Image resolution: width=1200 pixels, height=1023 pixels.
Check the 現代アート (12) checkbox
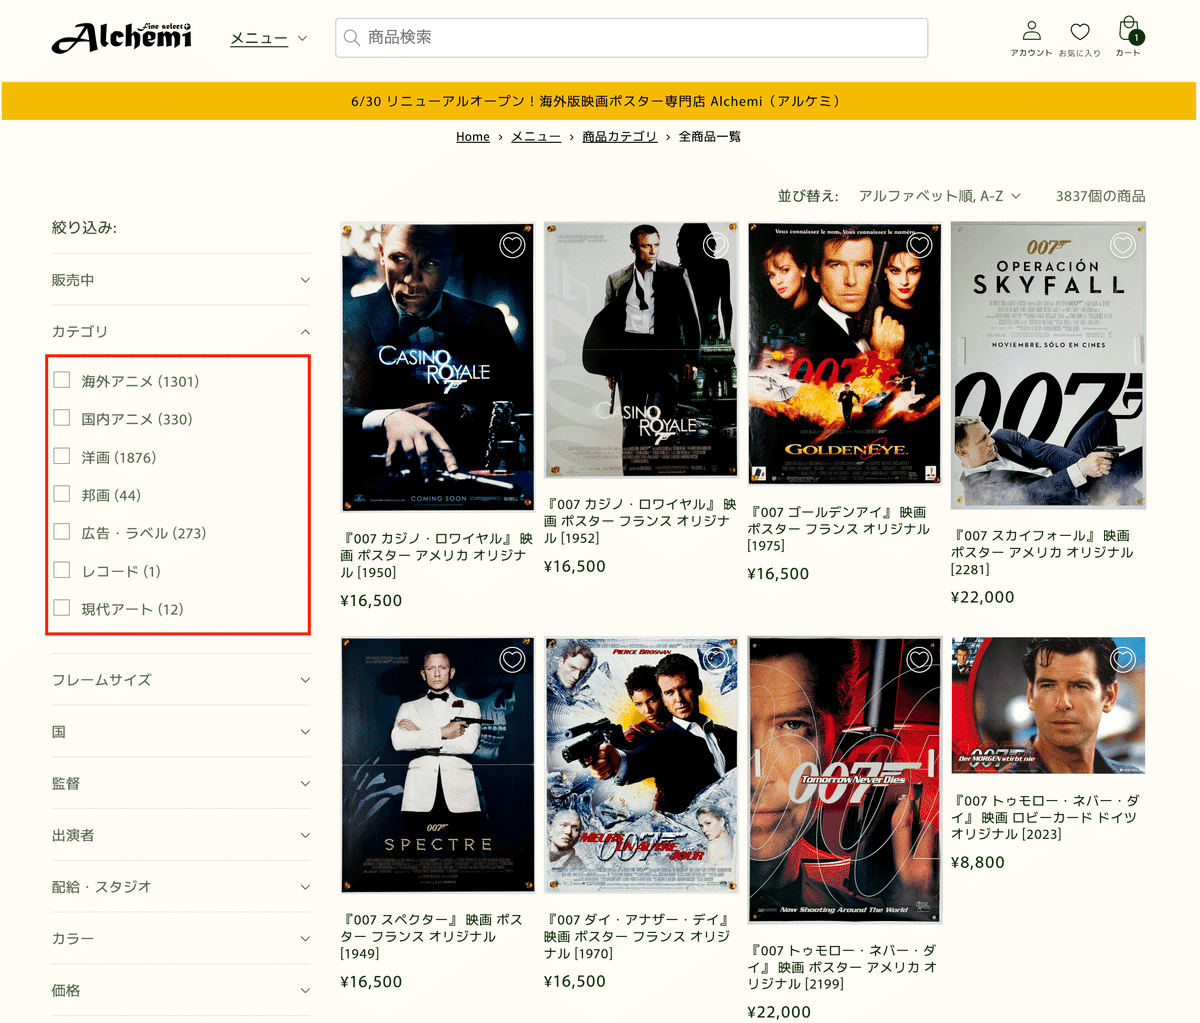[x=62, y=608]
